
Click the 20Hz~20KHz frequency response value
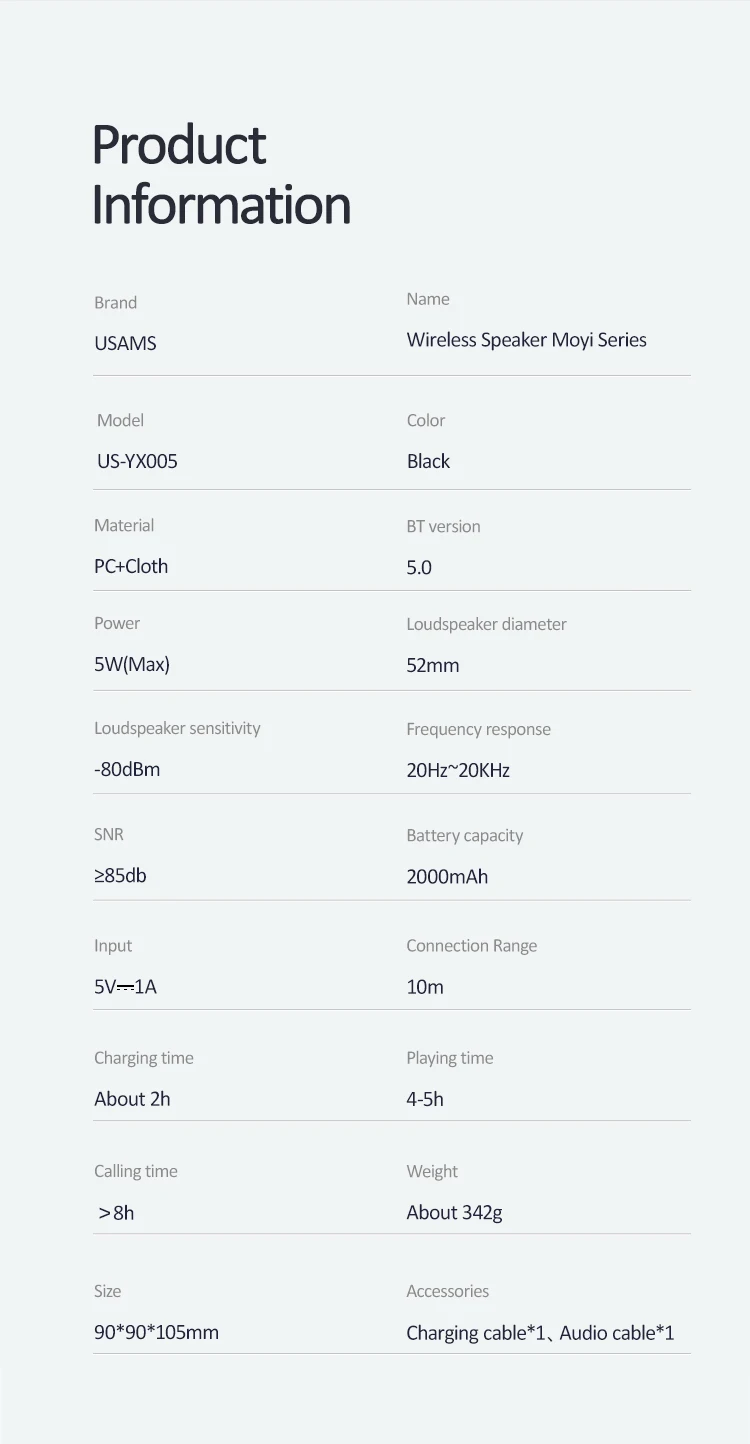[458, 770]
